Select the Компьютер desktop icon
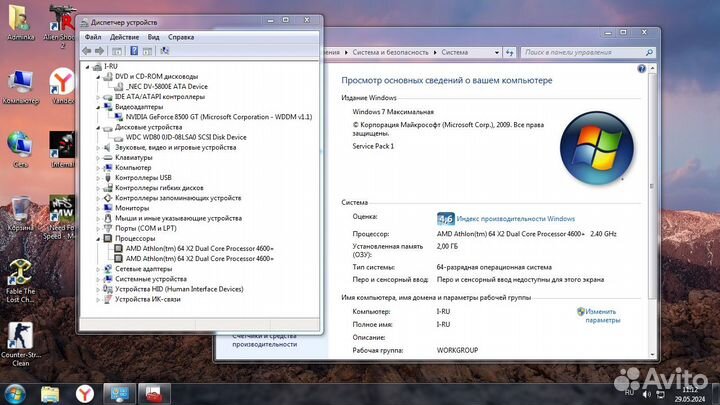Screen dimensions: 720x405 (x=20, y=87)
